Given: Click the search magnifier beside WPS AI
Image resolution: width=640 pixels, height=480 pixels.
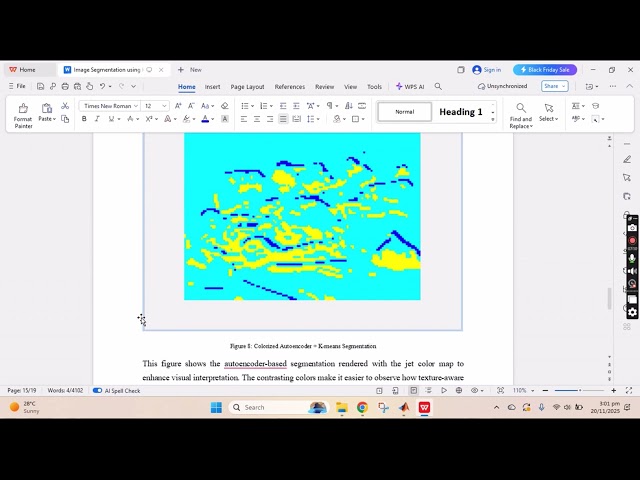Looking at the screenshot, I should [x=438, y=86].
